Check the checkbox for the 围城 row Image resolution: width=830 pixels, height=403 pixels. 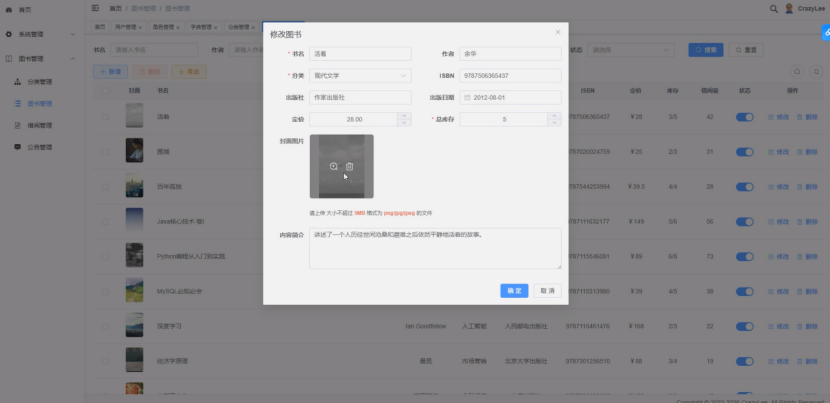coord(105,152)
